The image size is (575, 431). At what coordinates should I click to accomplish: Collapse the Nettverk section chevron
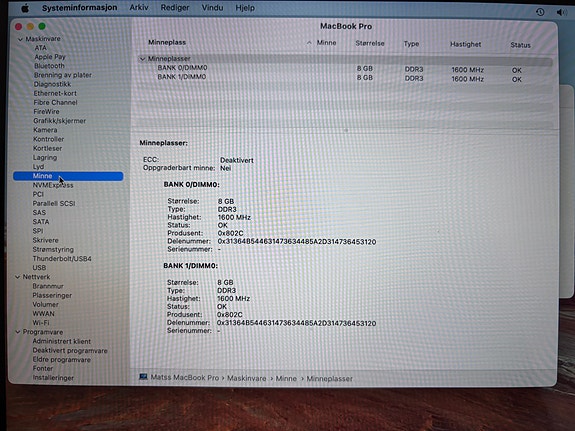click(x=18, y=277)
